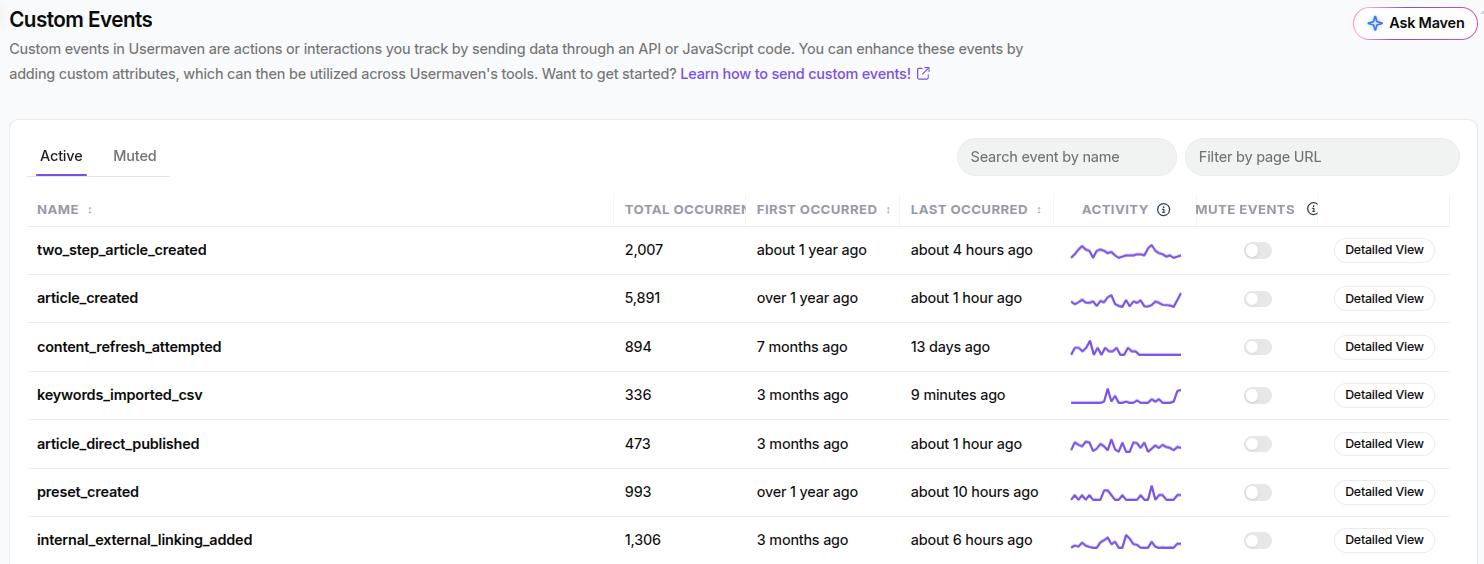Click the activity sparkline for article_direct_published
The height and width of the screenshot is (564, 1484).
click(x=1126, y=445)
